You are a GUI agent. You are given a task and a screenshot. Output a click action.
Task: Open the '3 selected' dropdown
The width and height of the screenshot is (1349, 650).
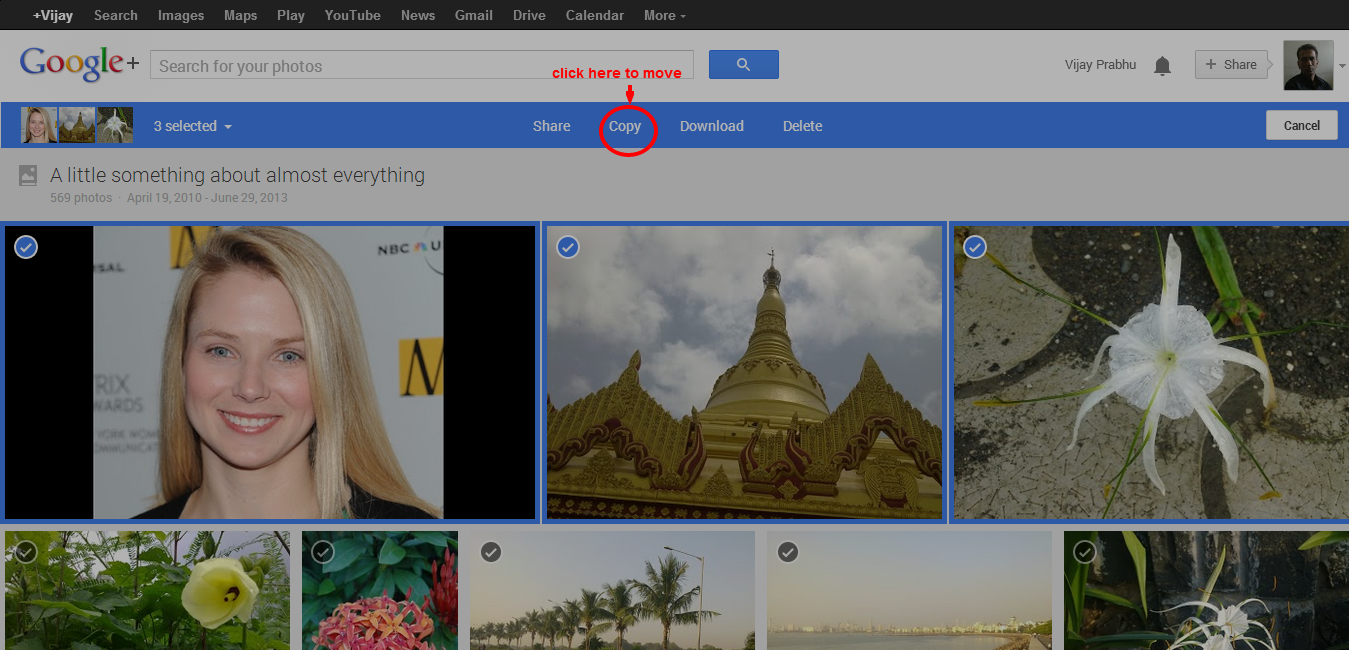(x=192, y=125)
